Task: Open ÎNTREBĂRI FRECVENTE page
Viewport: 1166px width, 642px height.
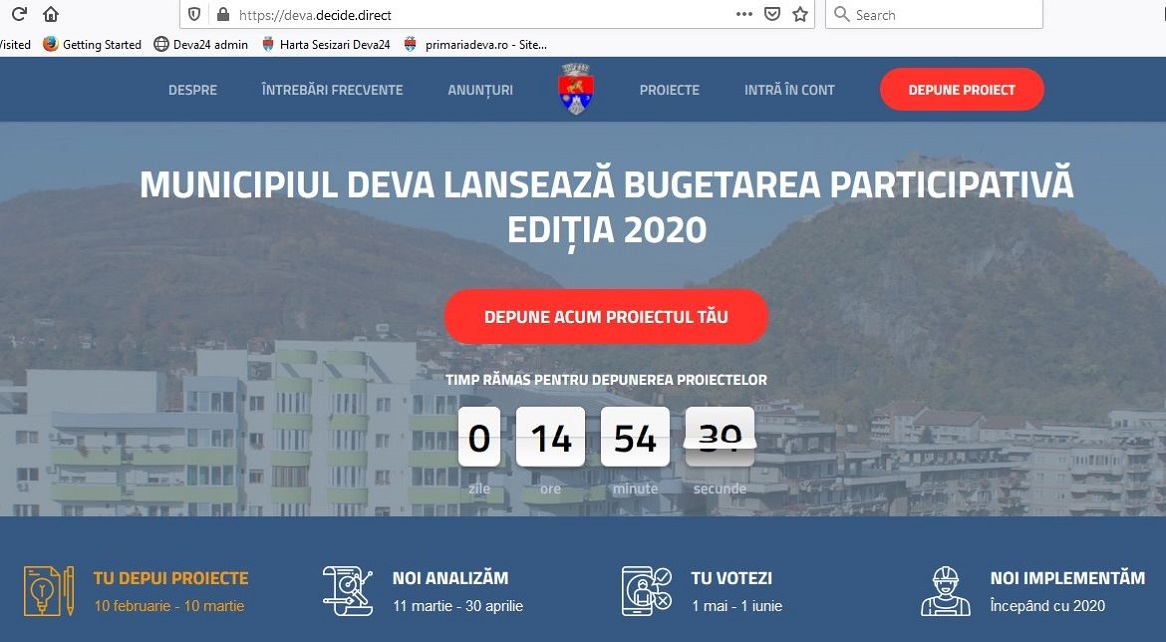Action: (x=332, y=90)
